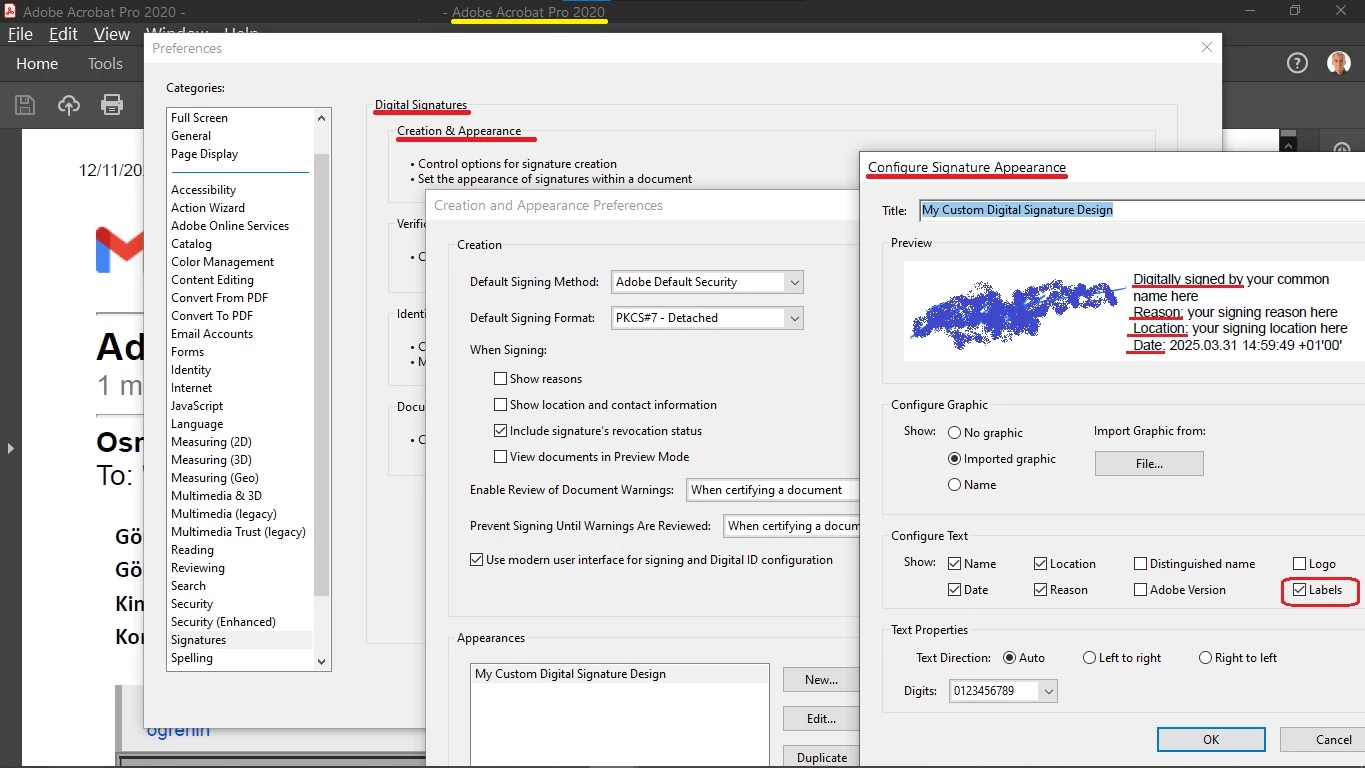This screenshot has width=1365, height=768.
Task: Open the Default Signing Format dropdown
Action: (707, 318)
